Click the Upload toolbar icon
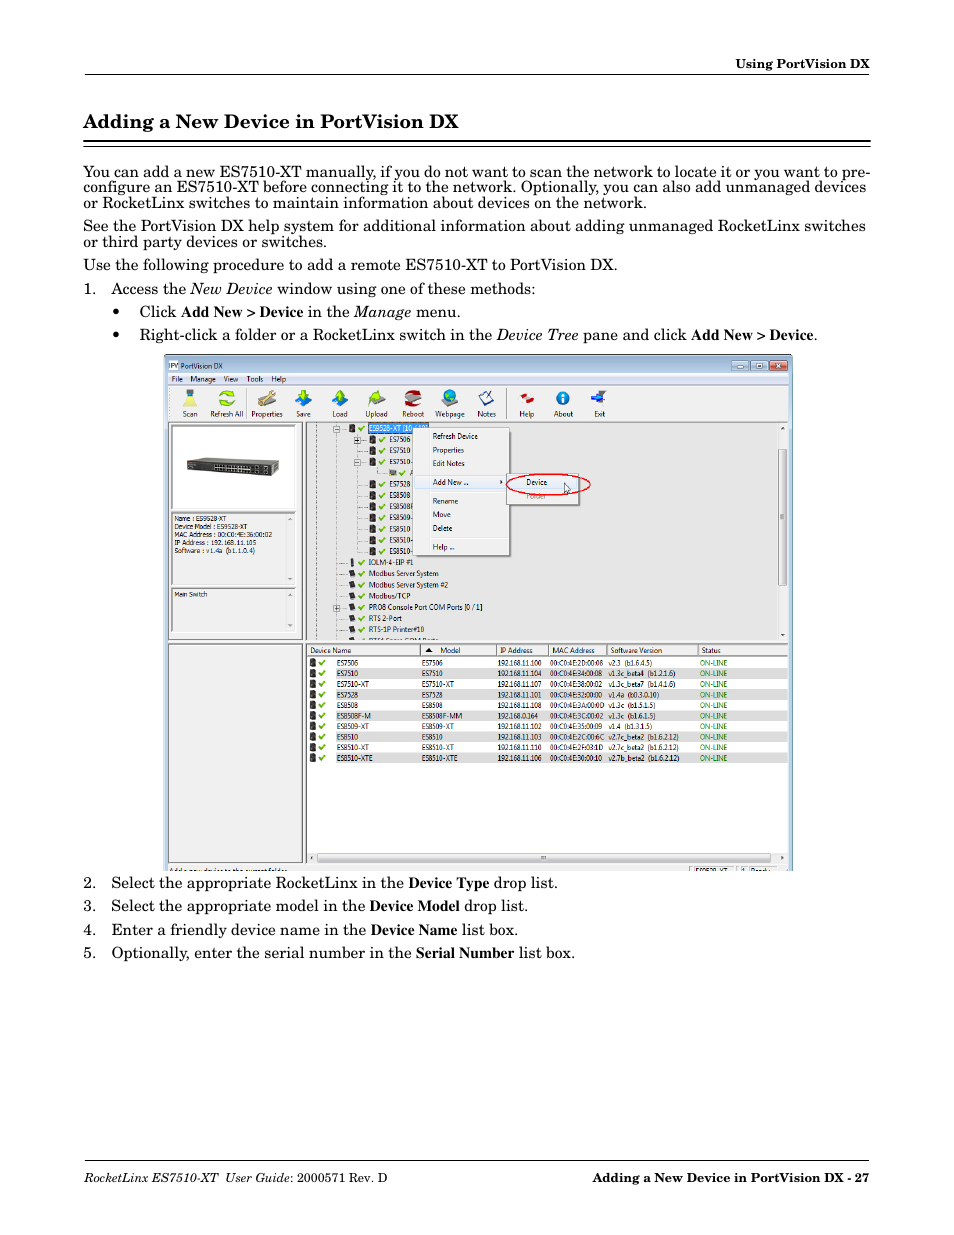Image resolution: width=954 pixels, height=1235 pixels. [x=376, y=404]
